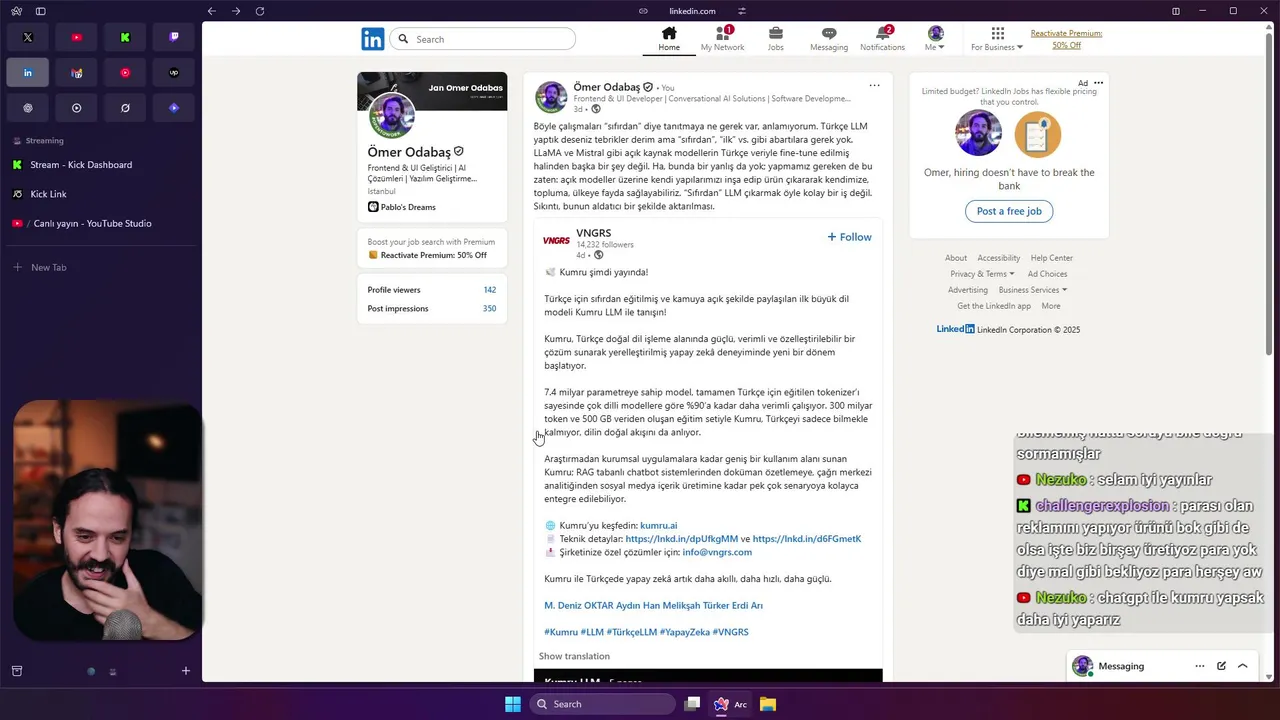Open the purple diamond play pinned tab
Viewport: 1280px width, 720px height.
174,108
